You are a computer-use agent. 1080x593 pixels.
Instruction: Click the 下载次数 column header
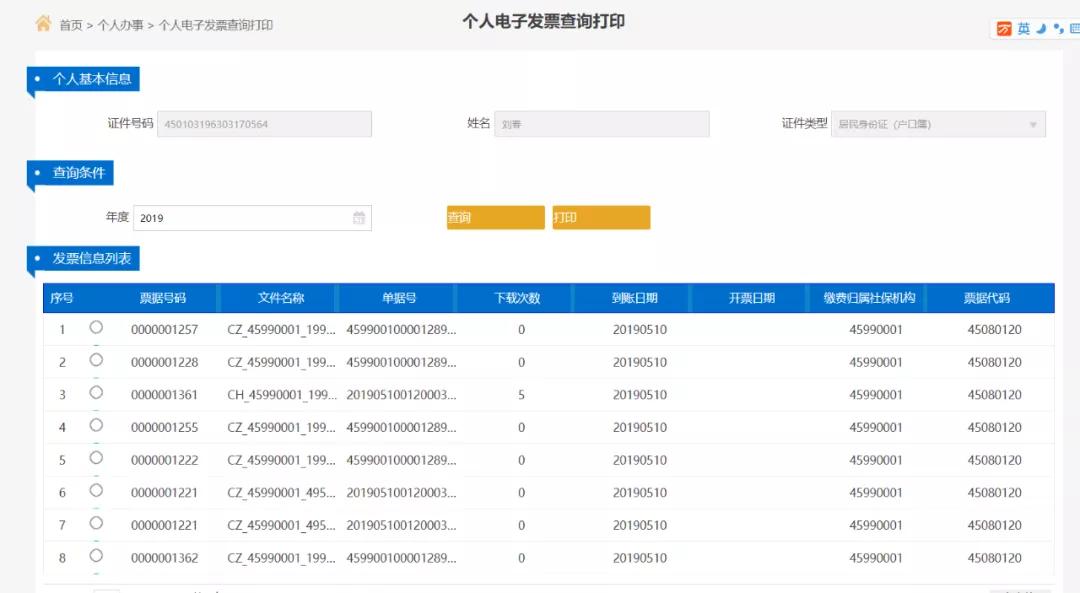pyautogui.click(x=517, y=298)
